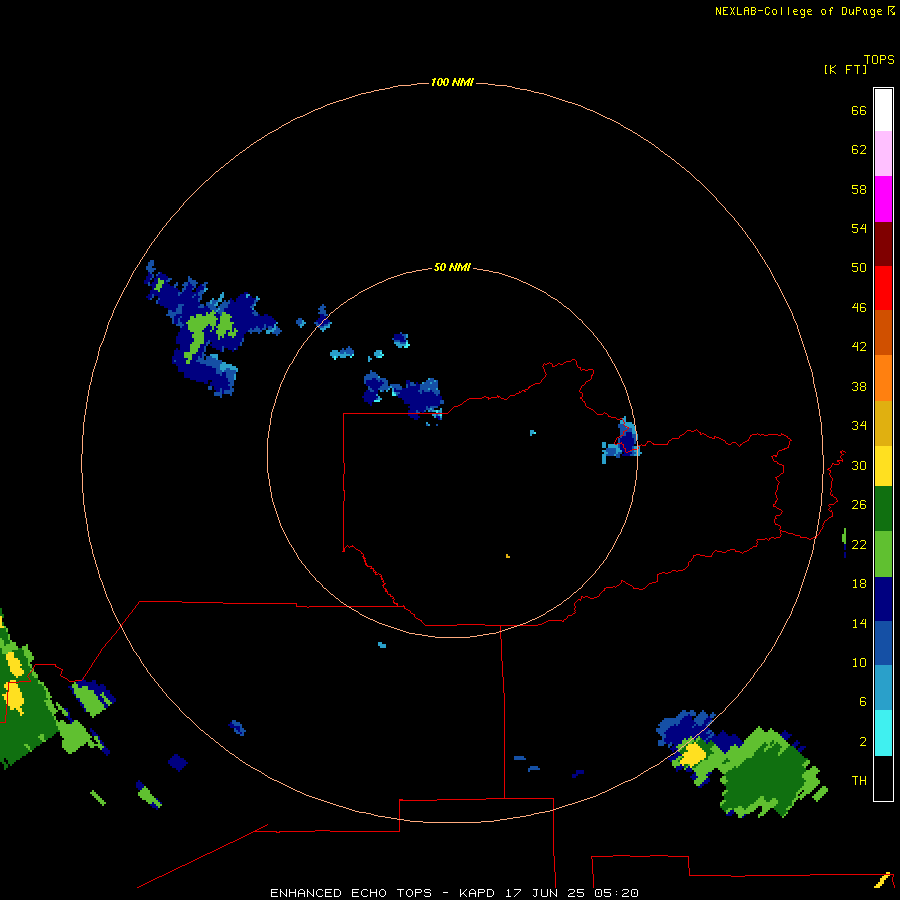Click the TH legend label

coord(859,780)
